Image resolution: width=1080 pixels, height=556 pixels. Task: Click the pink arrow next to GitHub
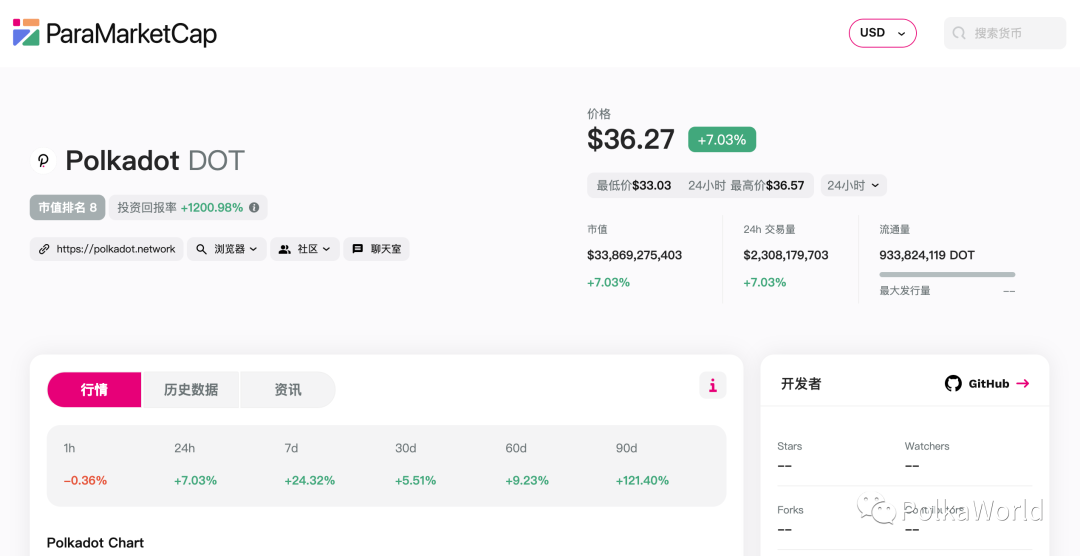point(1023,384)
